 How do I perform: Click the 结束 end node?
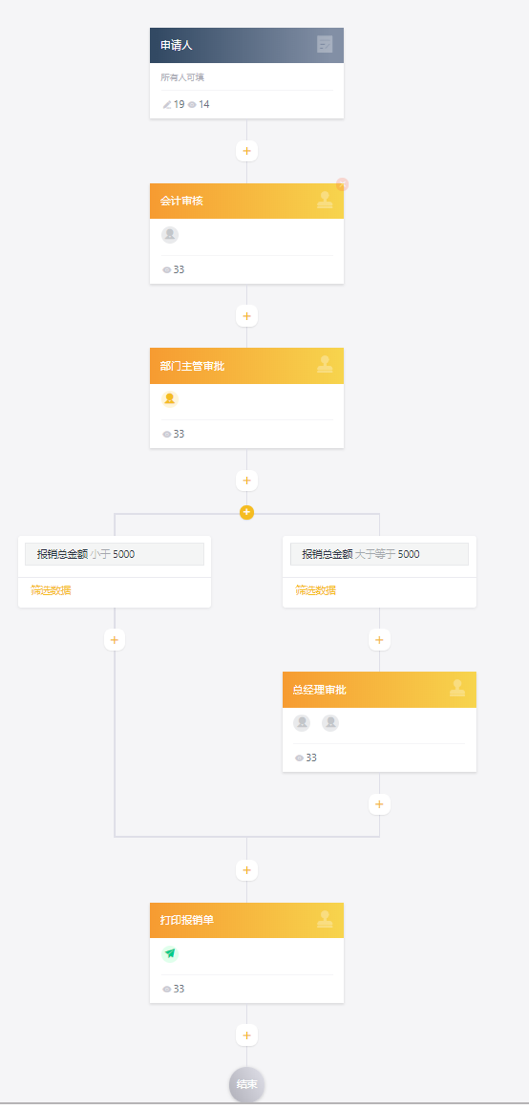(246, 1085)
